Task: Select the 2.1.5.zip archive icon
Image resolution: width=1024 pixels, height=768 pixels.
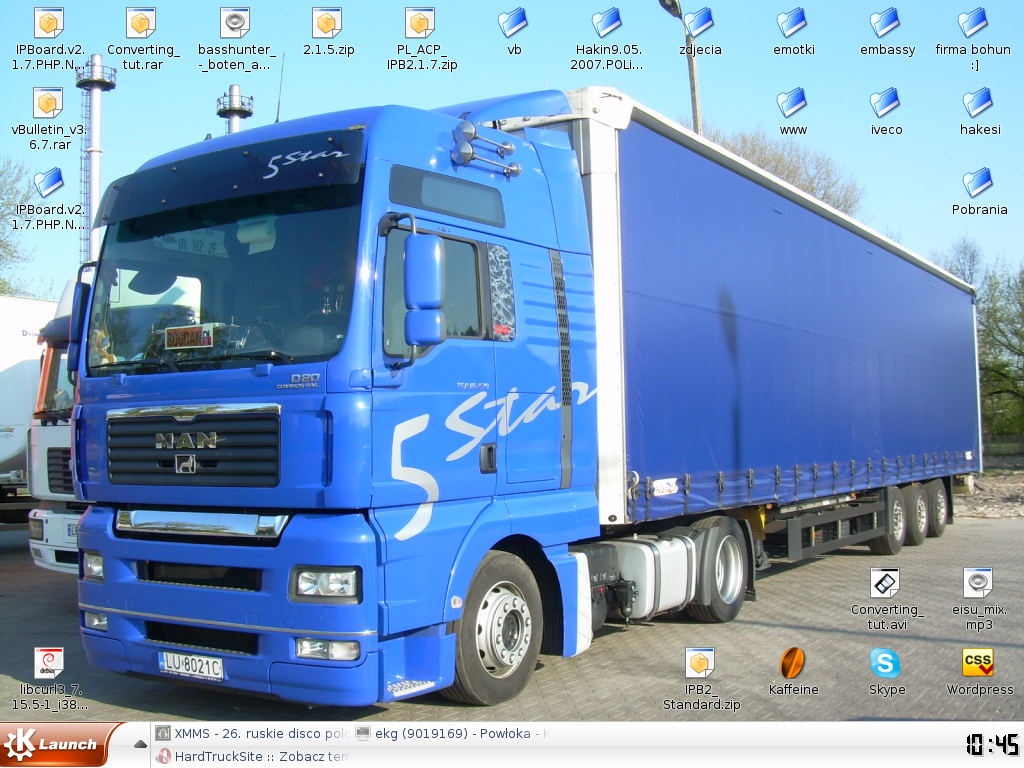Action: tap(327, 23)
